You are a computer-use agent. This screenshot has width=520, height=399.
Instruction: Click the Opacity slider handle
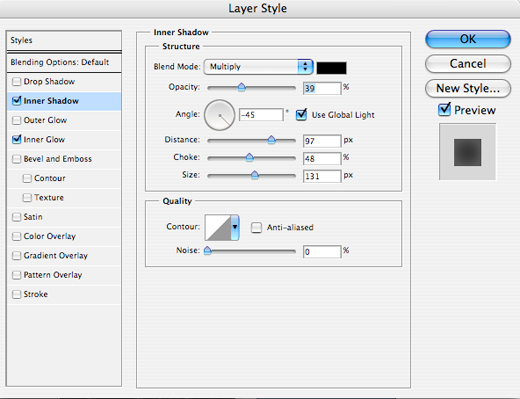pos(242,87)
